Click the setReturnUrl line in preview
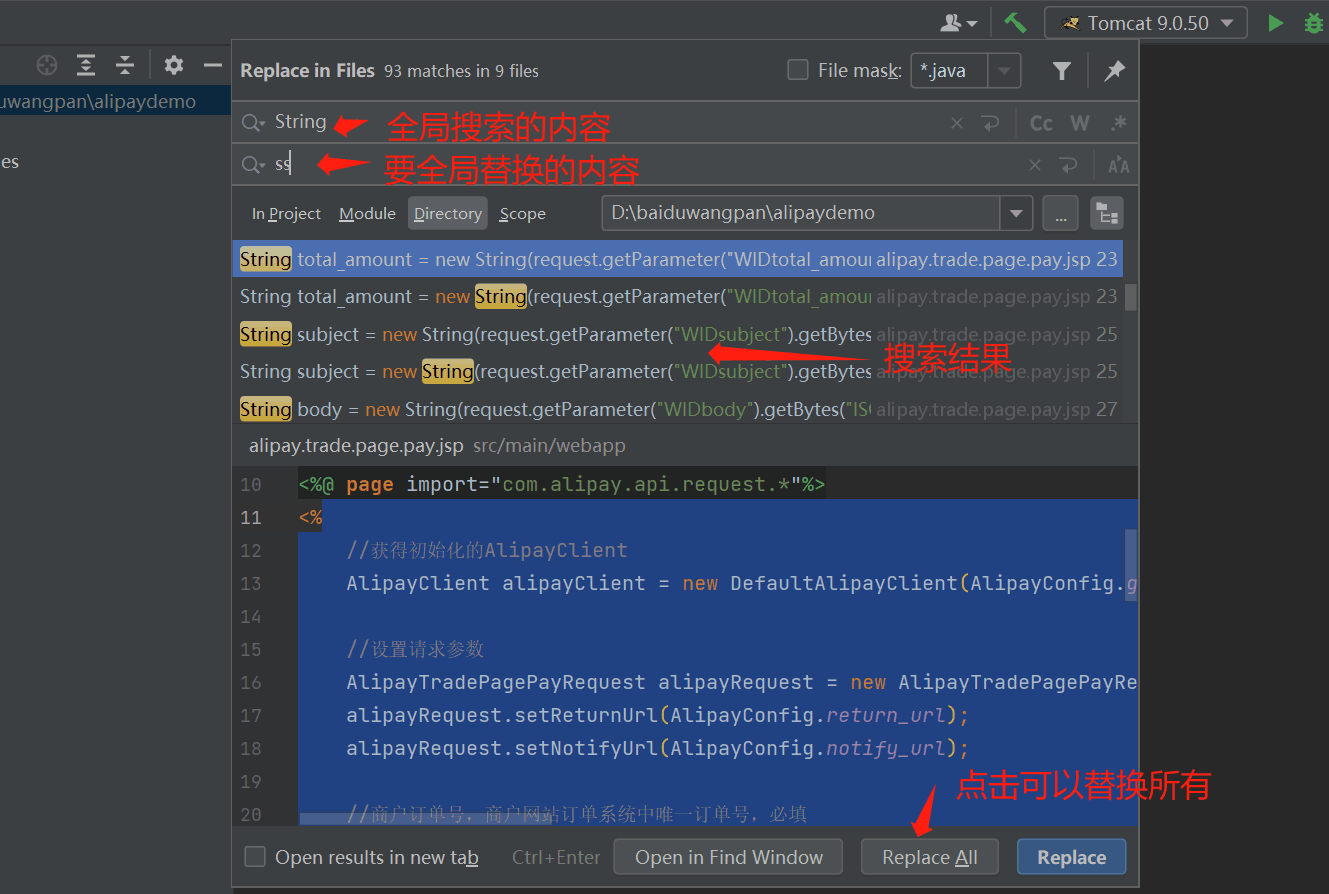This screenshot has width=1329, height=894. click(x=658, y=715)
